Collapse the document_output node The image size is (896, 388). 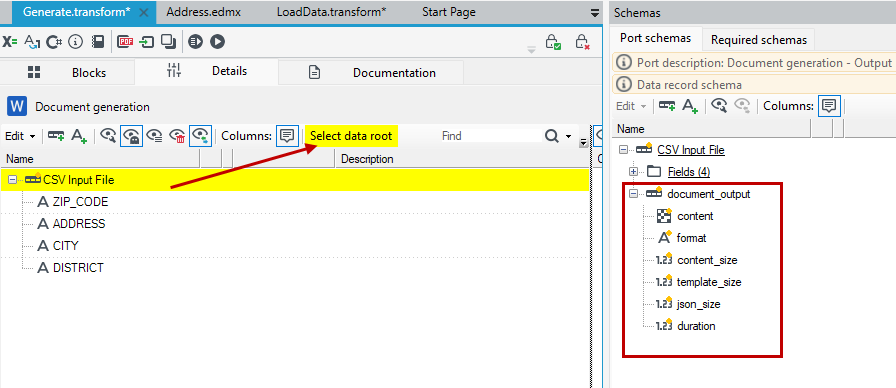[633, 194]
